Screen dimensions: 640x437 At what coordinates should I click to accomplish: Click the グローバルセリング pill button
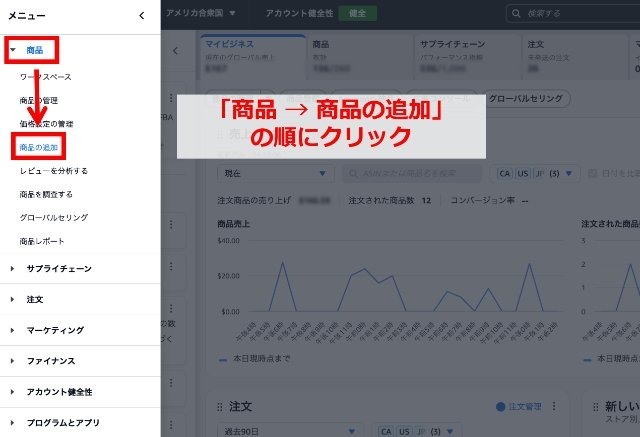526,98
